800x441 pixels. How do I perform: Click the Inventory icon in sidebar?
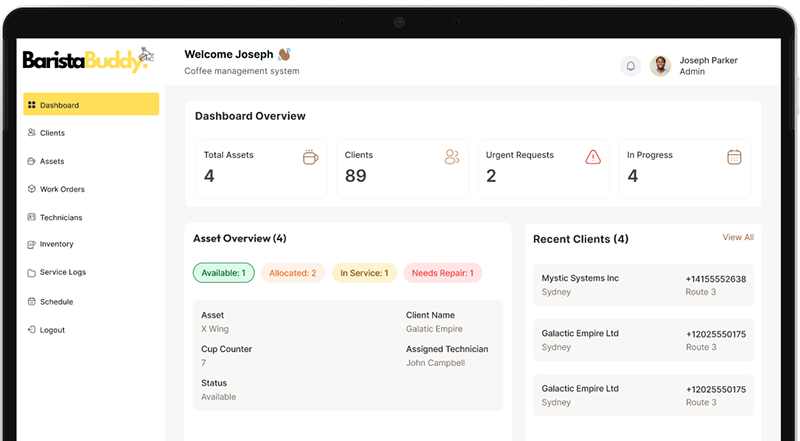(x=32, y=244)
